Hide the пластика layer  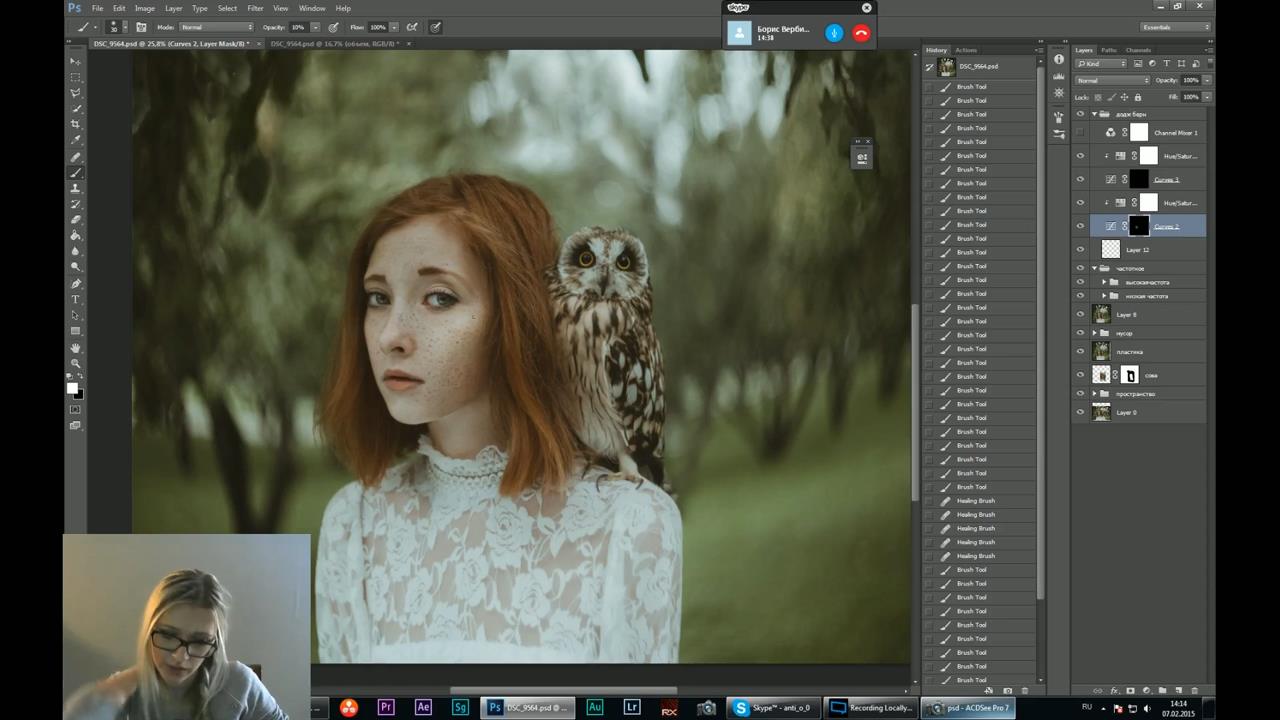1080,351
